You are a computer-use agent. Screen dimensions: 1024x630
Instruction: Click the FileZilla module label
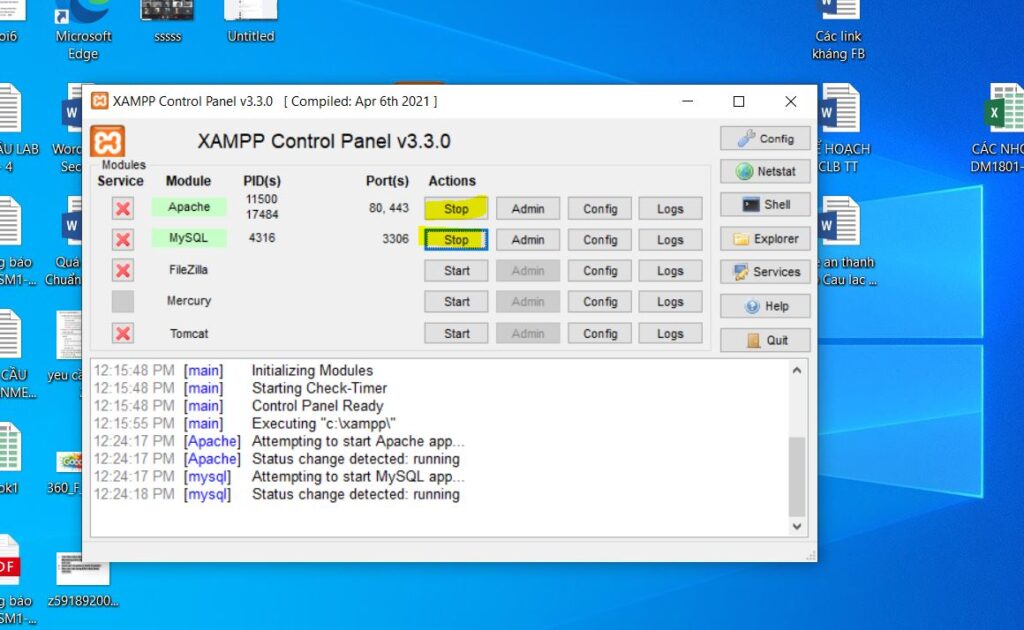[x=188, y=270]
